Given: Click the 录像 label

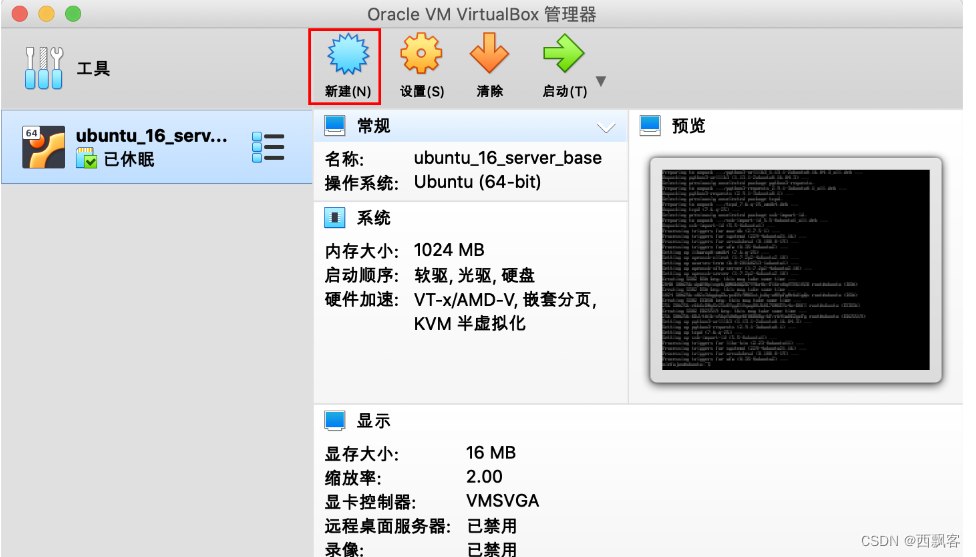Looking at the screenshot, I should [x=344, y=549].
